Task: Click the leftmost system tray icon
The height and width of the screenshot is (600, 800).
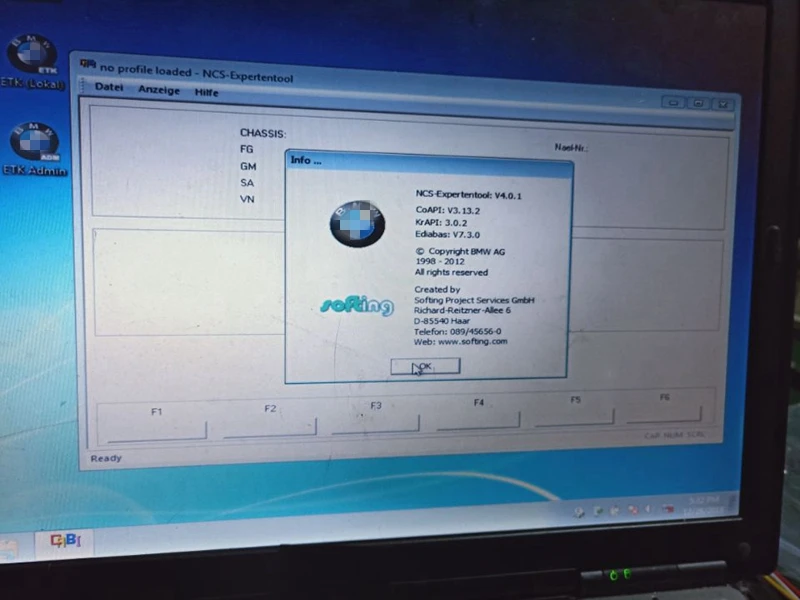Action: [x=579, y=512]
